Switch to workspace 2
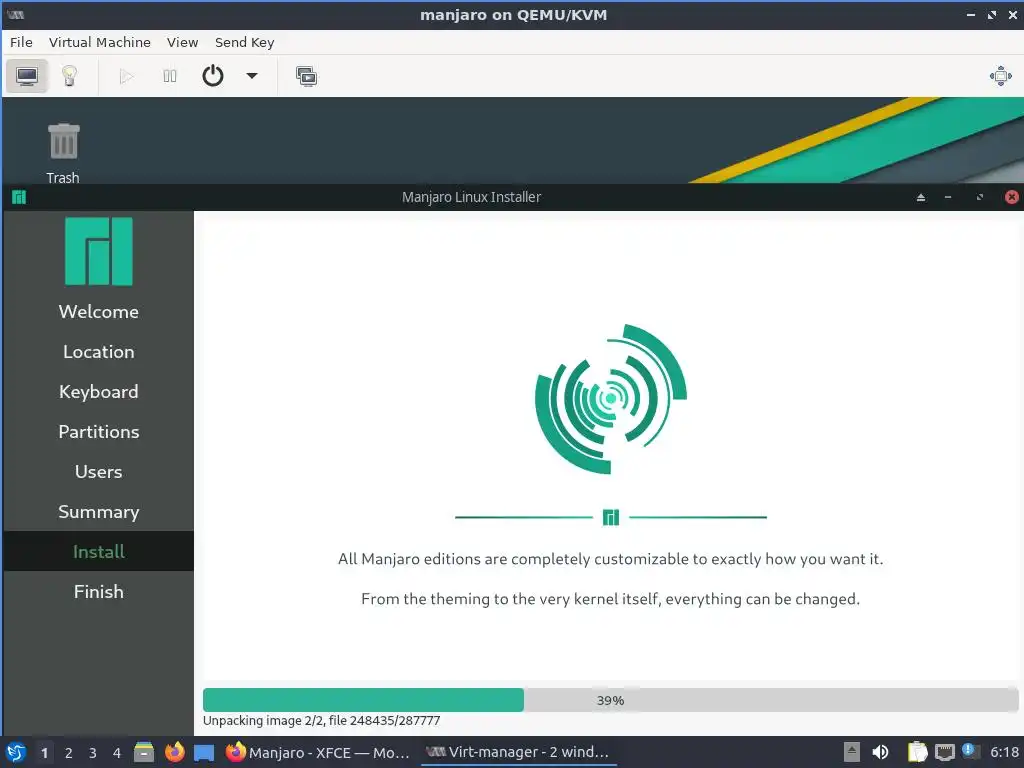Viewport: 1024px width, 768px height. pos(69,752)
